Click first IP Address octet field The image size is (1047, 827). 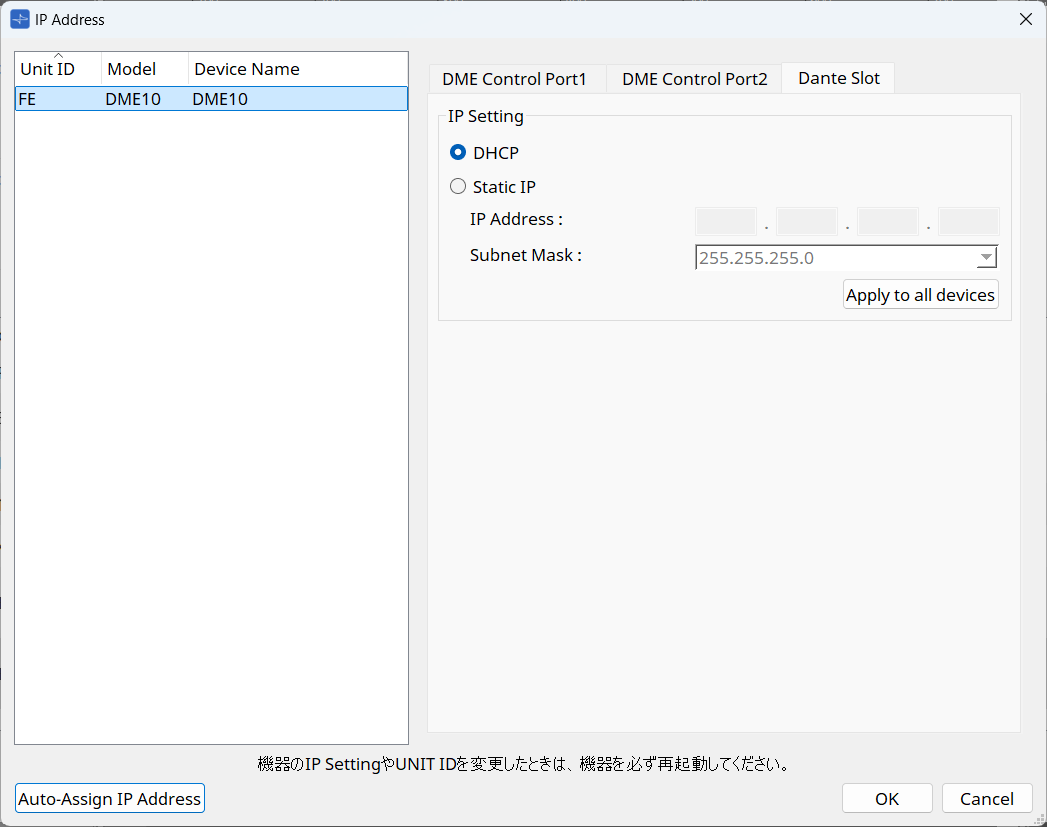(x=726, y=222)
